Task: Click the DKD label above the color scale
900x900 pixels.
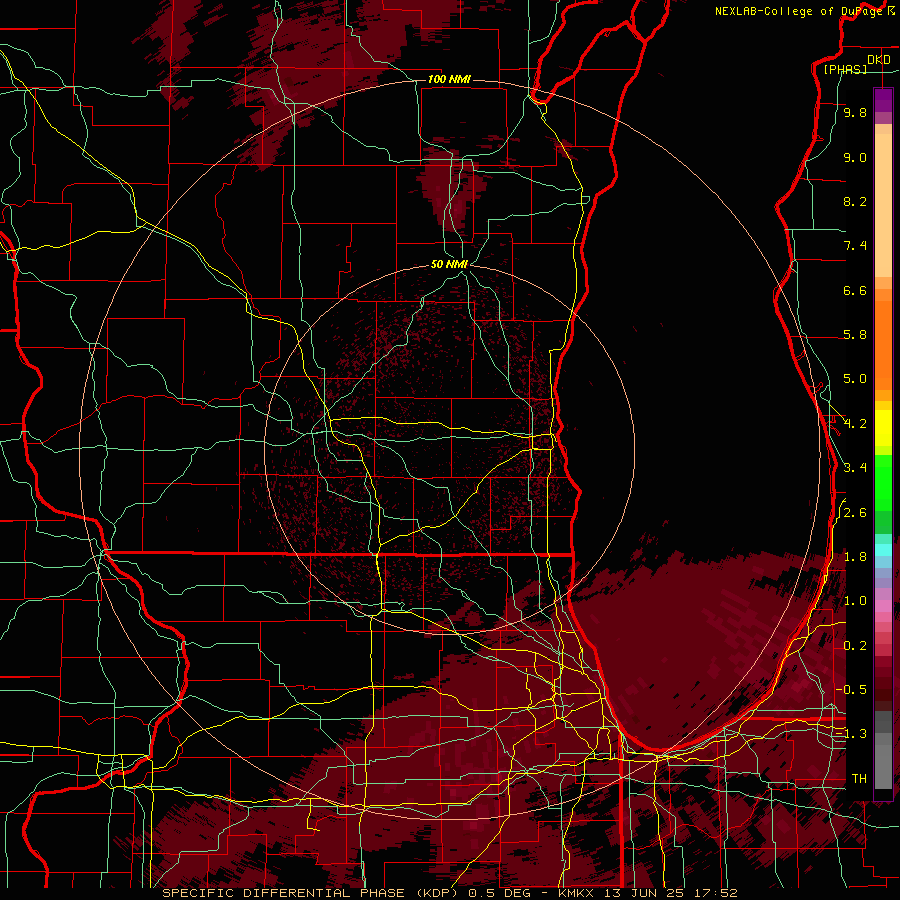Action: (x=878, y=60)
